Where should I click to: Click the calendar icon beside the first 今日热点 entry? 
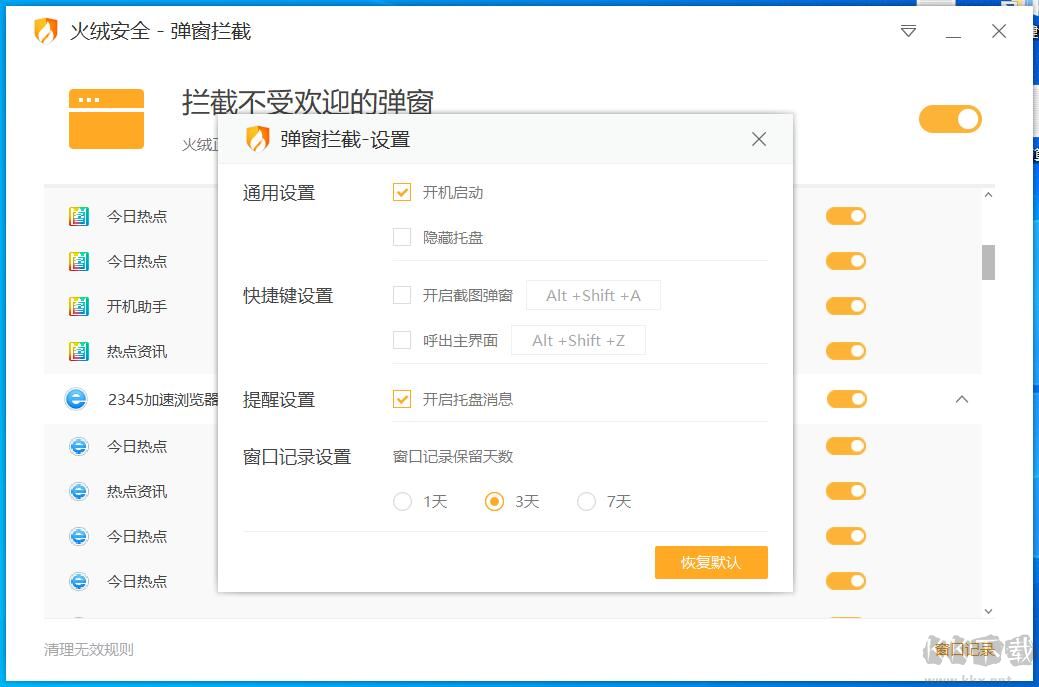pyautogui.click(x=78, y=215)
